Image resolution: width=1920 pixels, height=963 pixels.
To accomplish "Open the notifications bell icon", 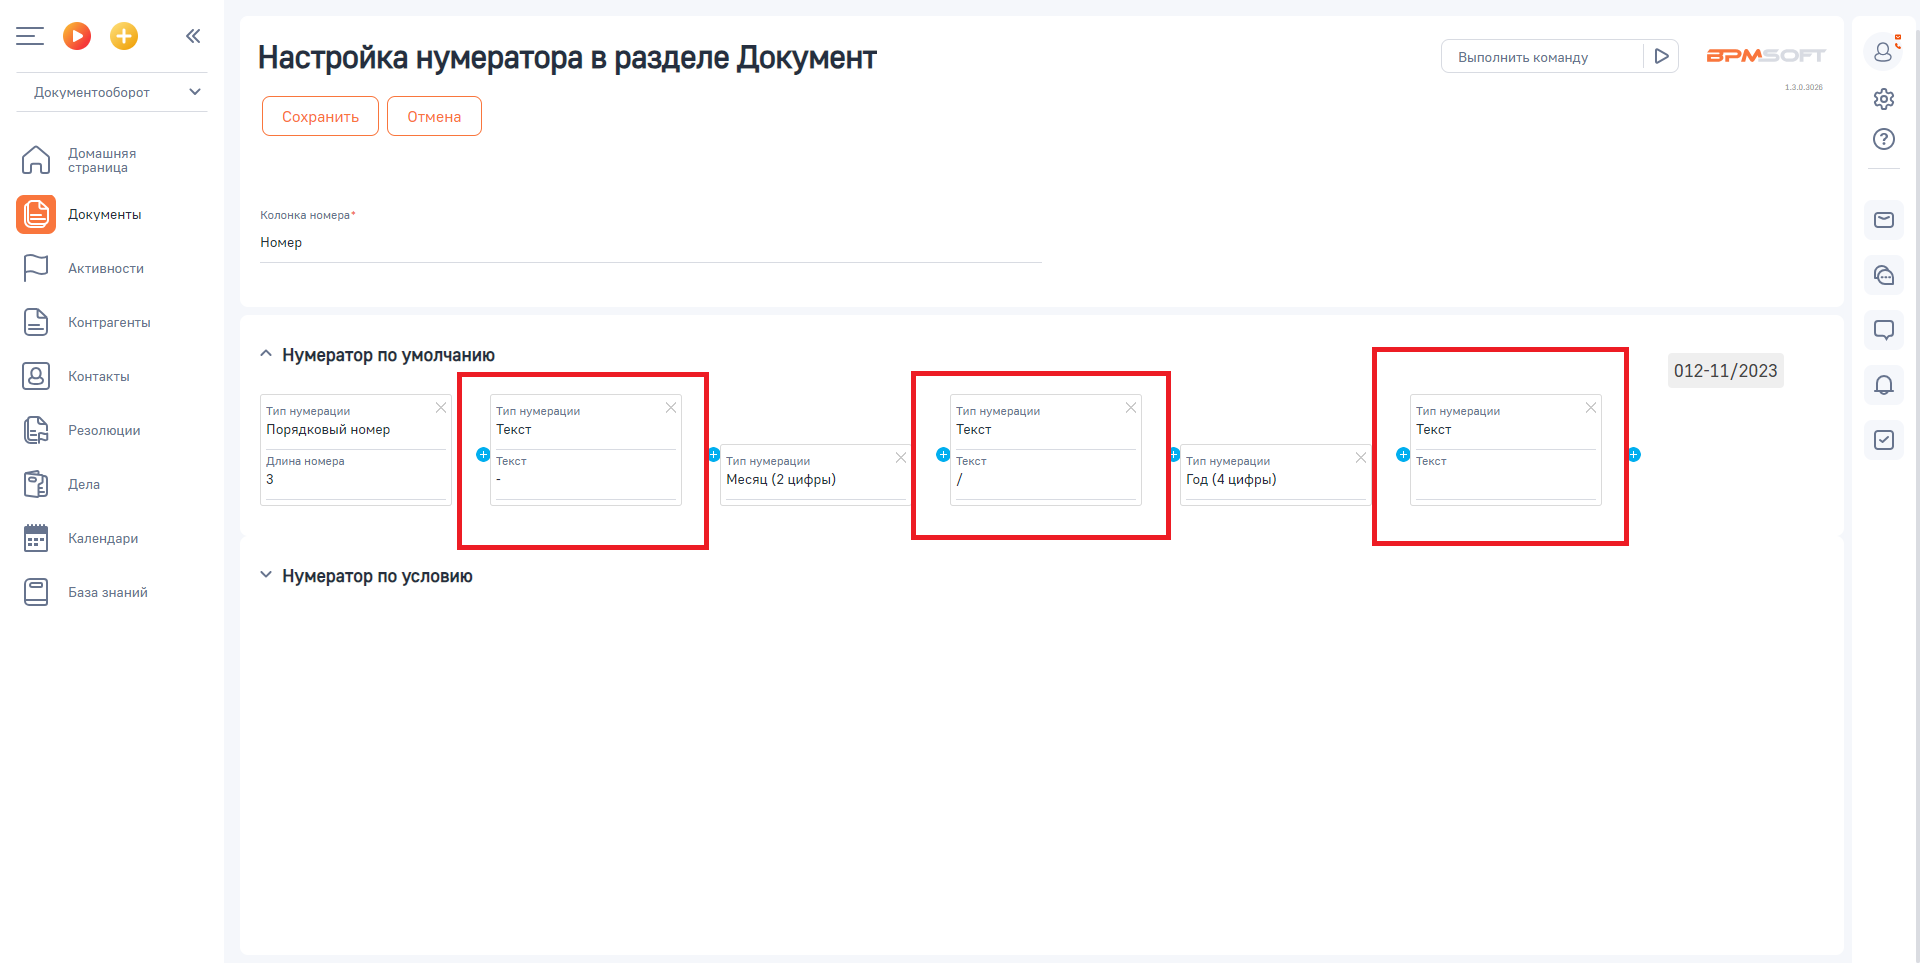I will coord(1884,385).
